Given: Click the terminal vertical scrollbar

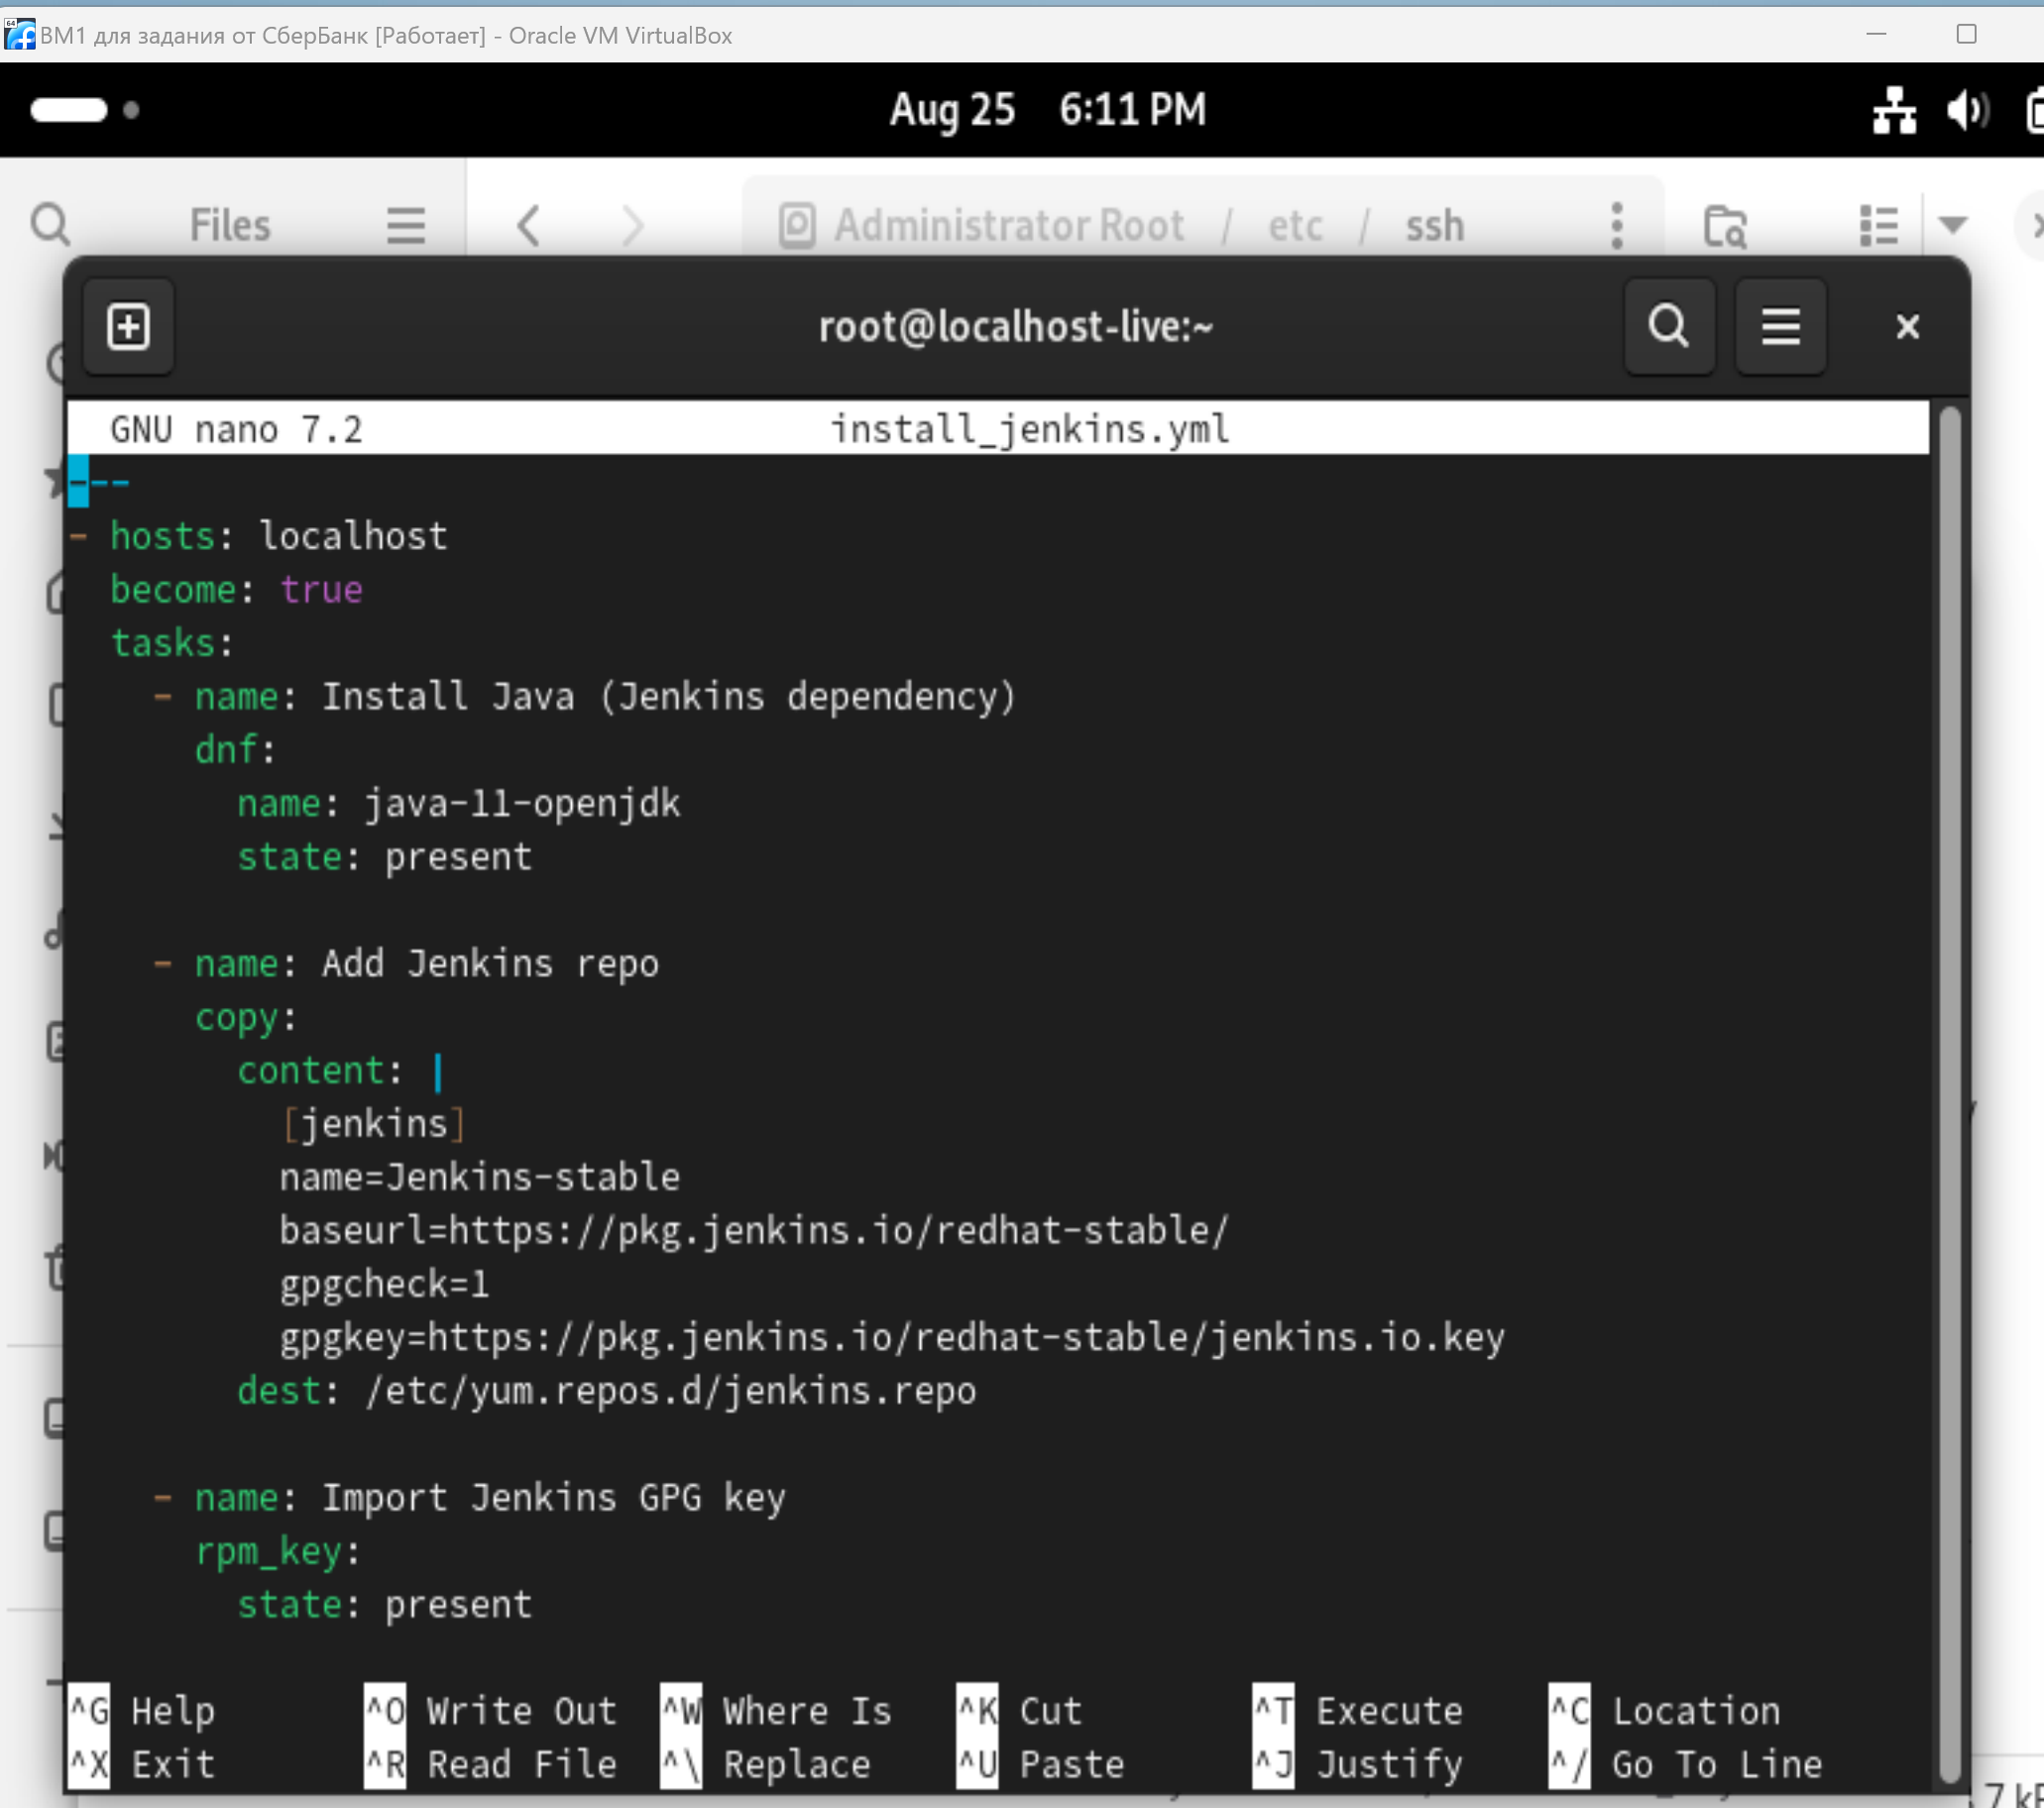Looking at the screenshot, I should tap(1949, 1092).
